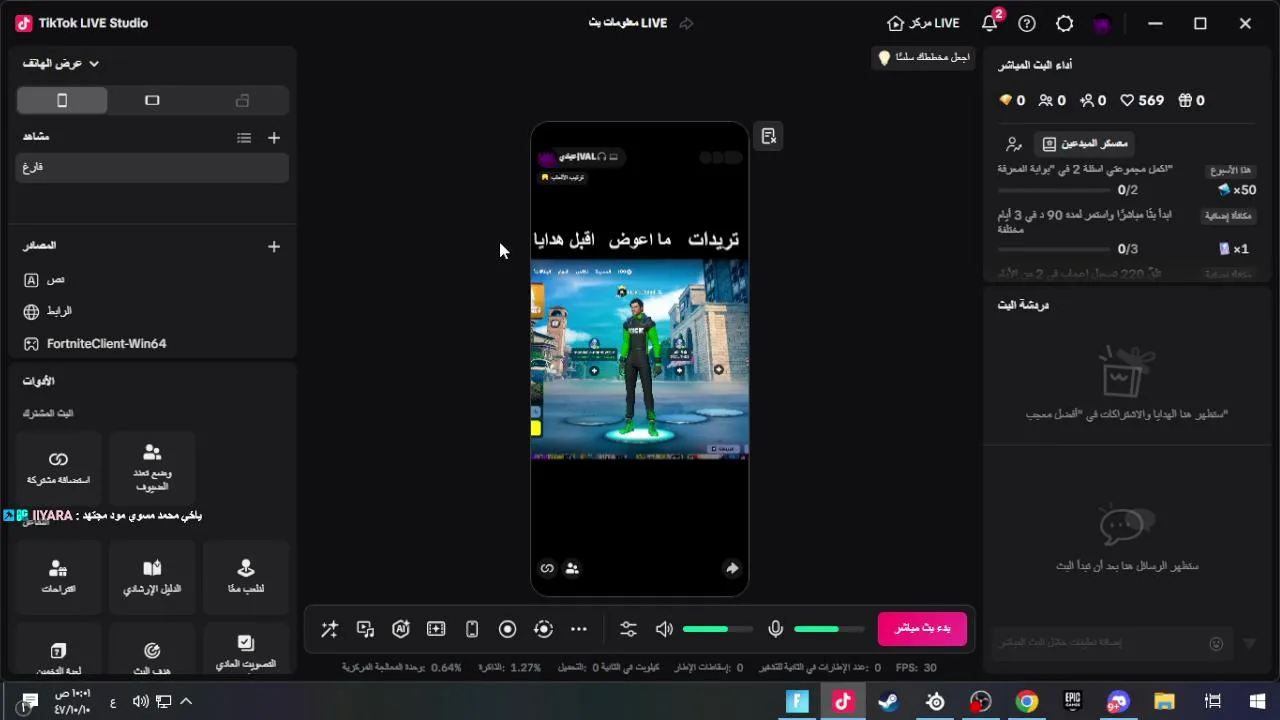Add a new scene with plus icon
Screen dimensions: 1280x720
274,138
